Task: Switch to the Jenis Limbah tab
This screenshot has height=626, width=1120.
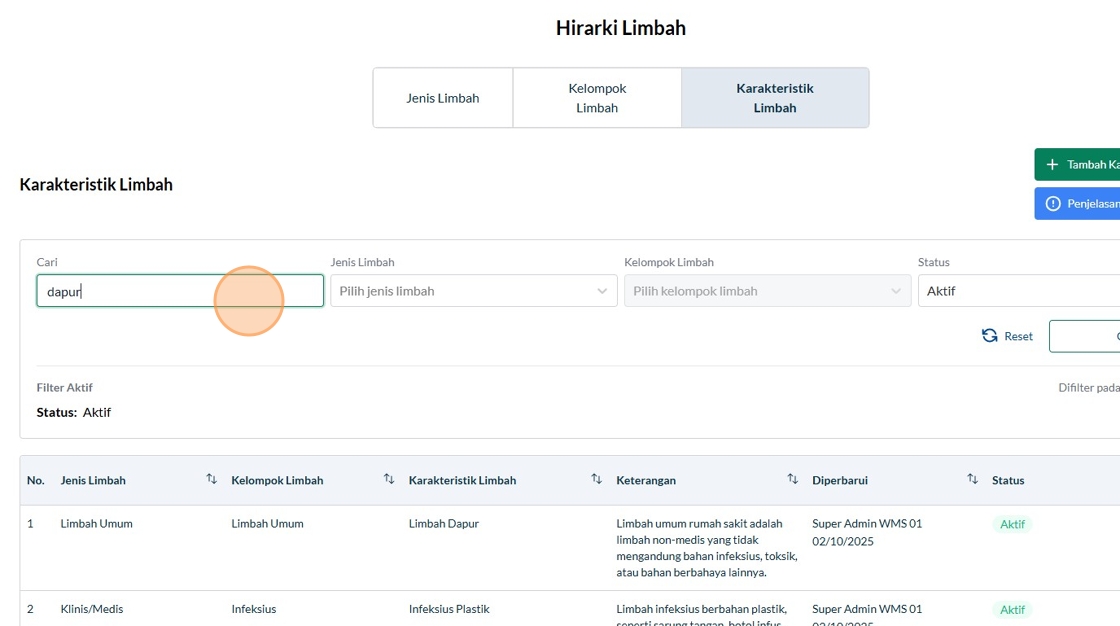Action: (x=443, y=98)
